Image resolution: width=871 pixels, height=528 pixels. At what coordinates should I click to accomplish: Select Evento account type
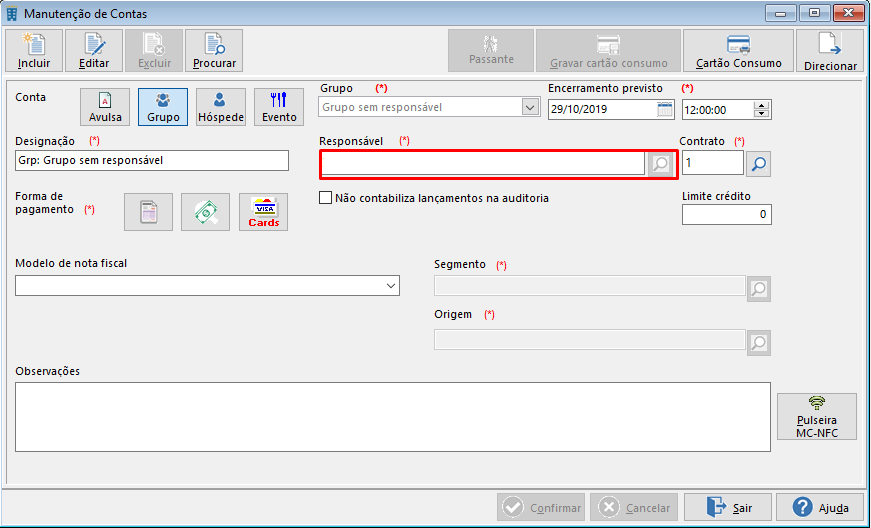coord(279,107)
